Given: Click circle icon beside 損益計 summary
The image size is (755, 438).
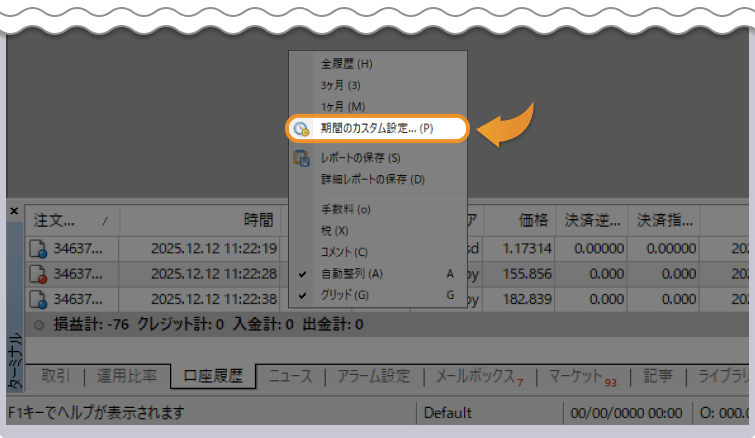Looking at the screenshot, I should pos(39,325).
